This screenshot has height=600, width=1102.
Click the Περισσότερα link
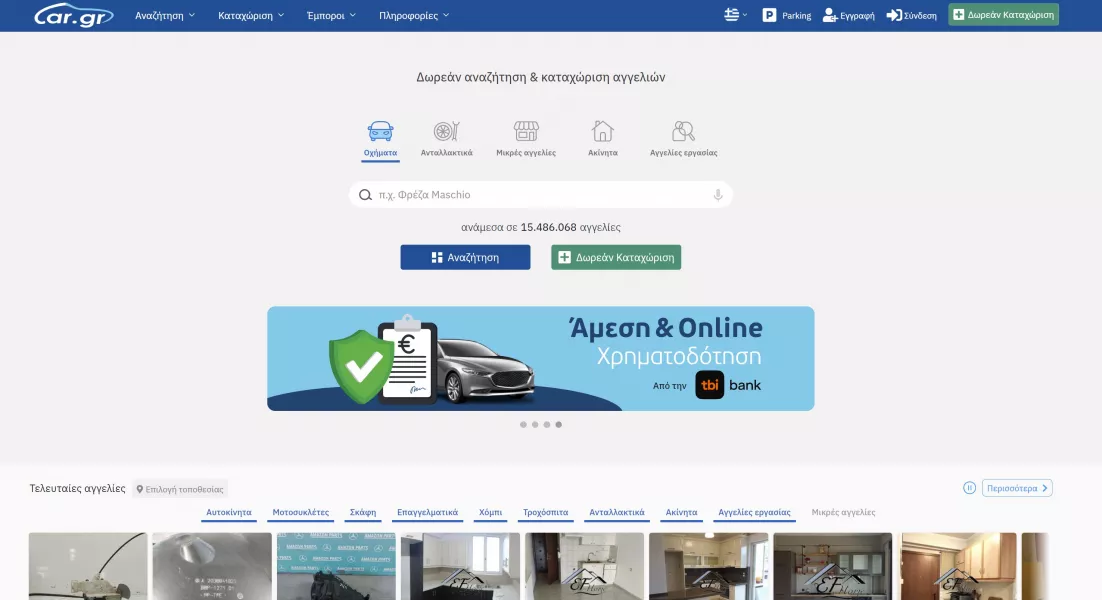pyautogui.click(x=1017, y=488)
